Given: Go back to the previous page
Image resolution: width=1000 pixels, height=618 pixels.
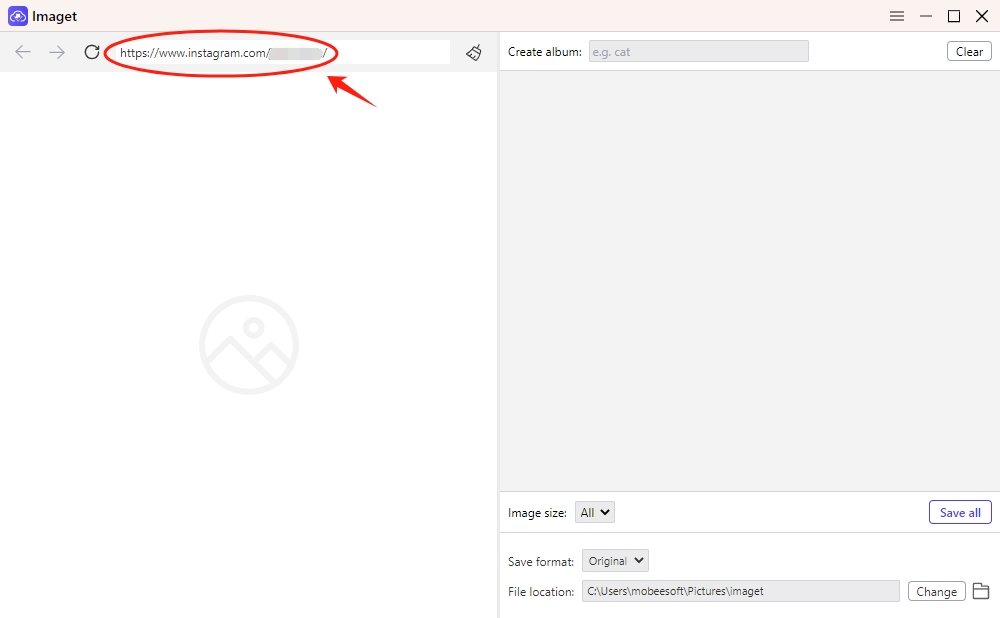Looking at the screenshot, I should pyautogui.click(x=23, y=52).
